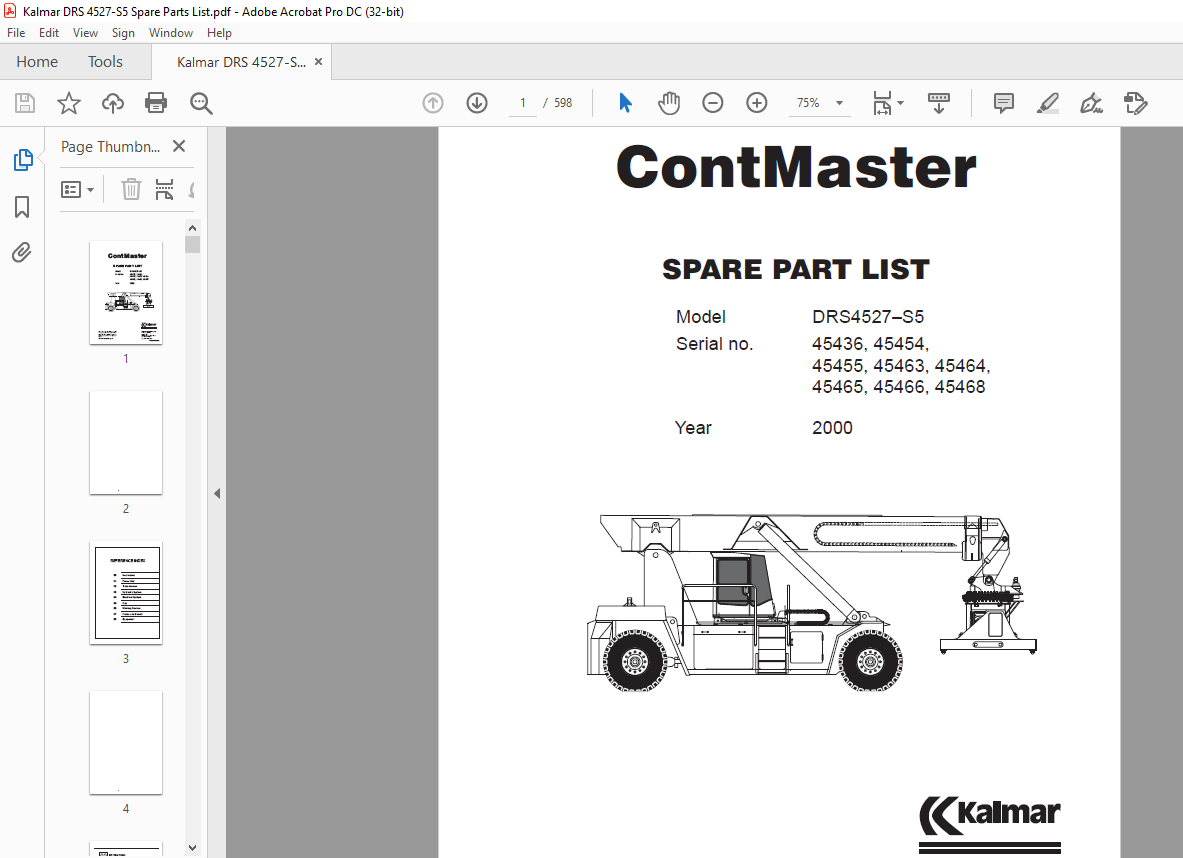Select the Kalmar DRS 4527-S document tab
Viewport: 1183px width, 858px height.
[241, 62]
